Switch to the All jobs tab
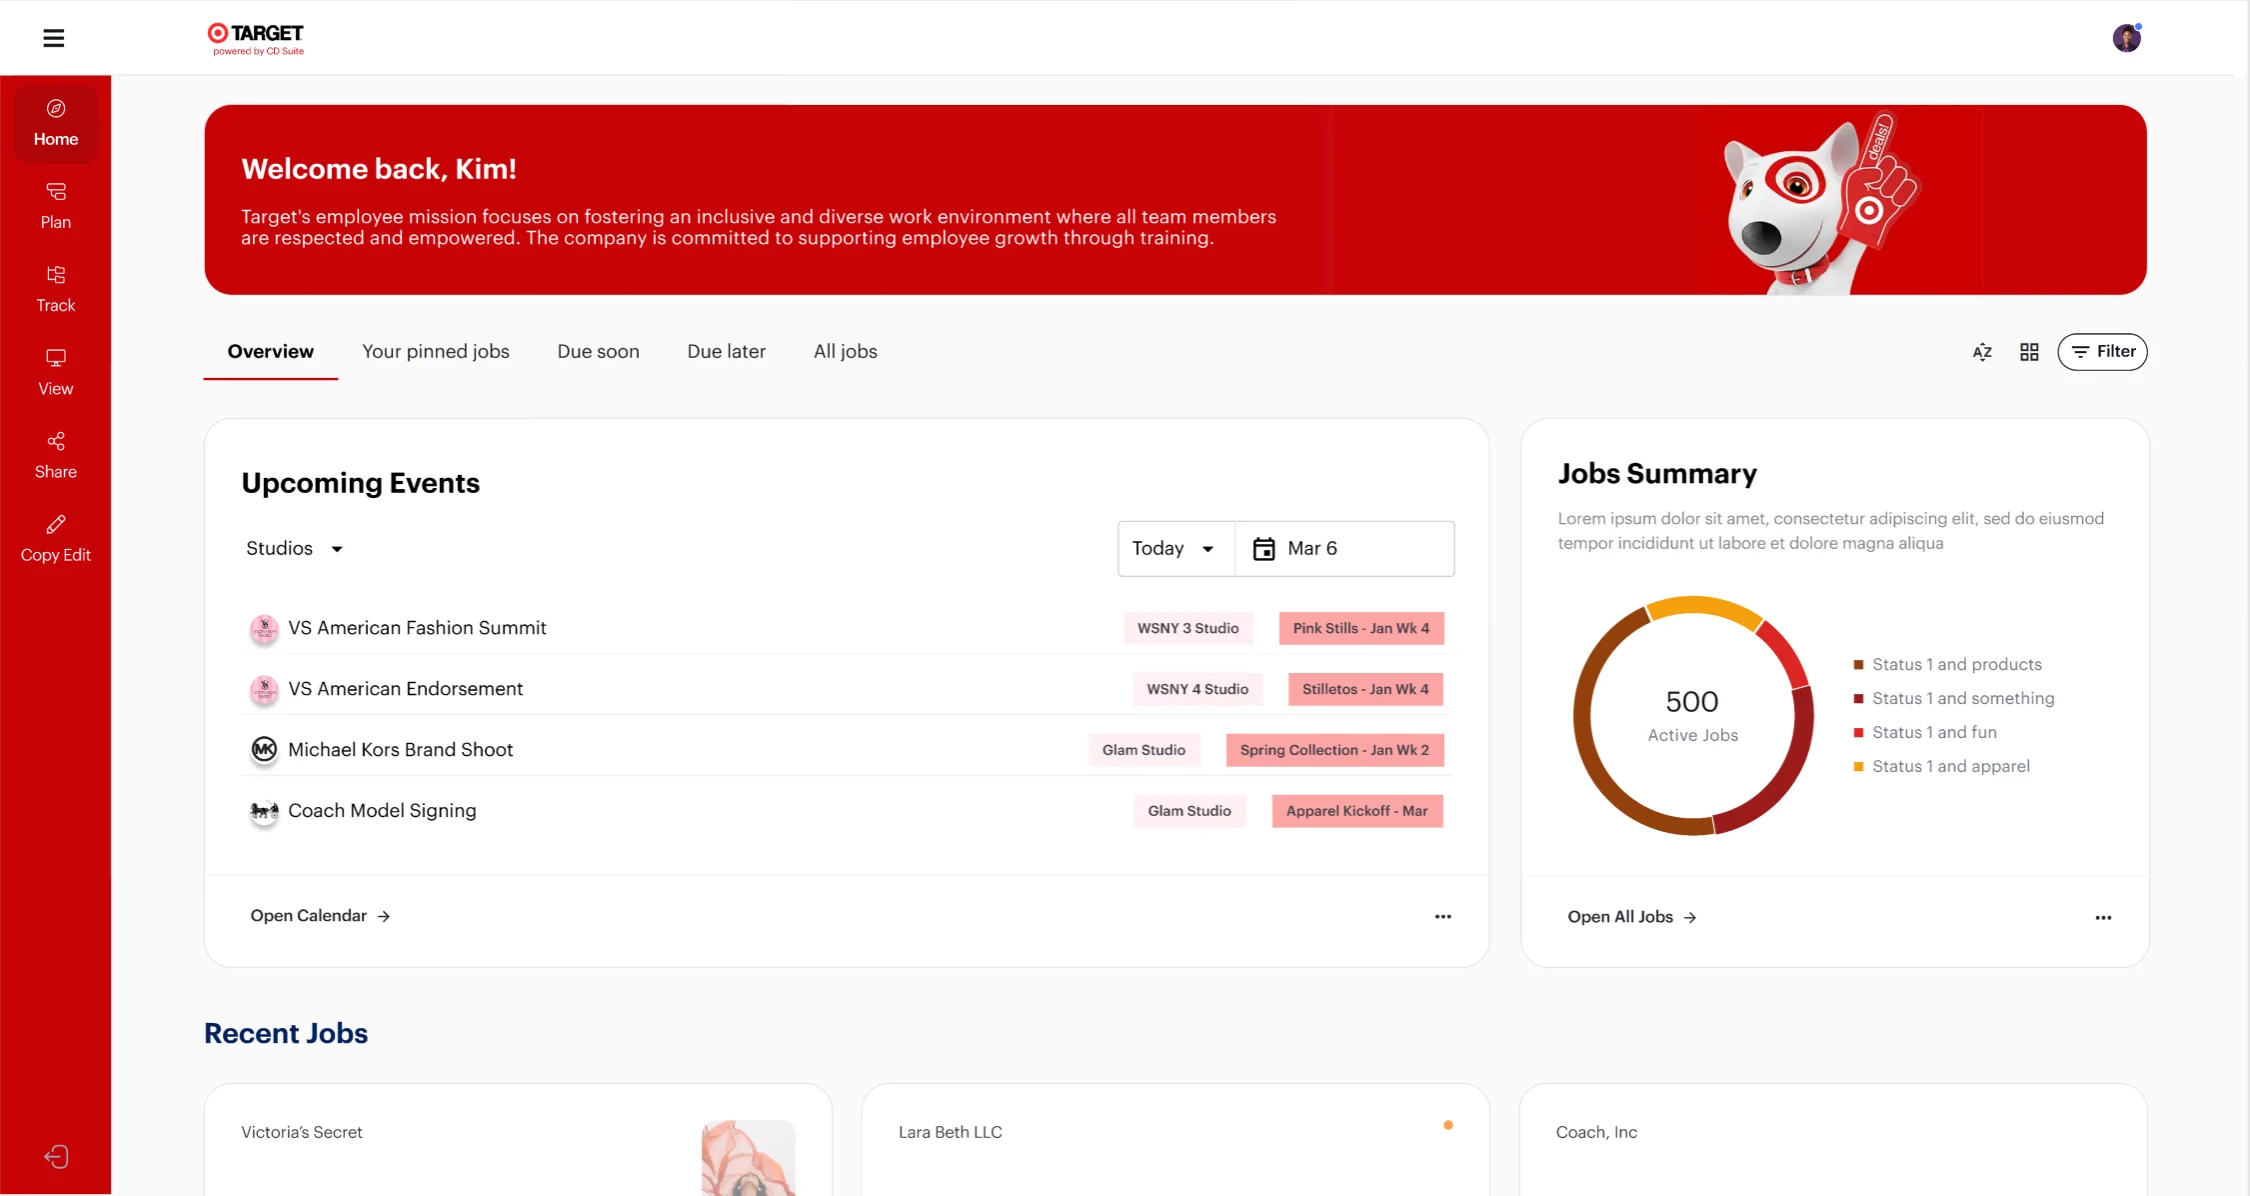The image size is (2250, 1196). click(x=845, y=352)
